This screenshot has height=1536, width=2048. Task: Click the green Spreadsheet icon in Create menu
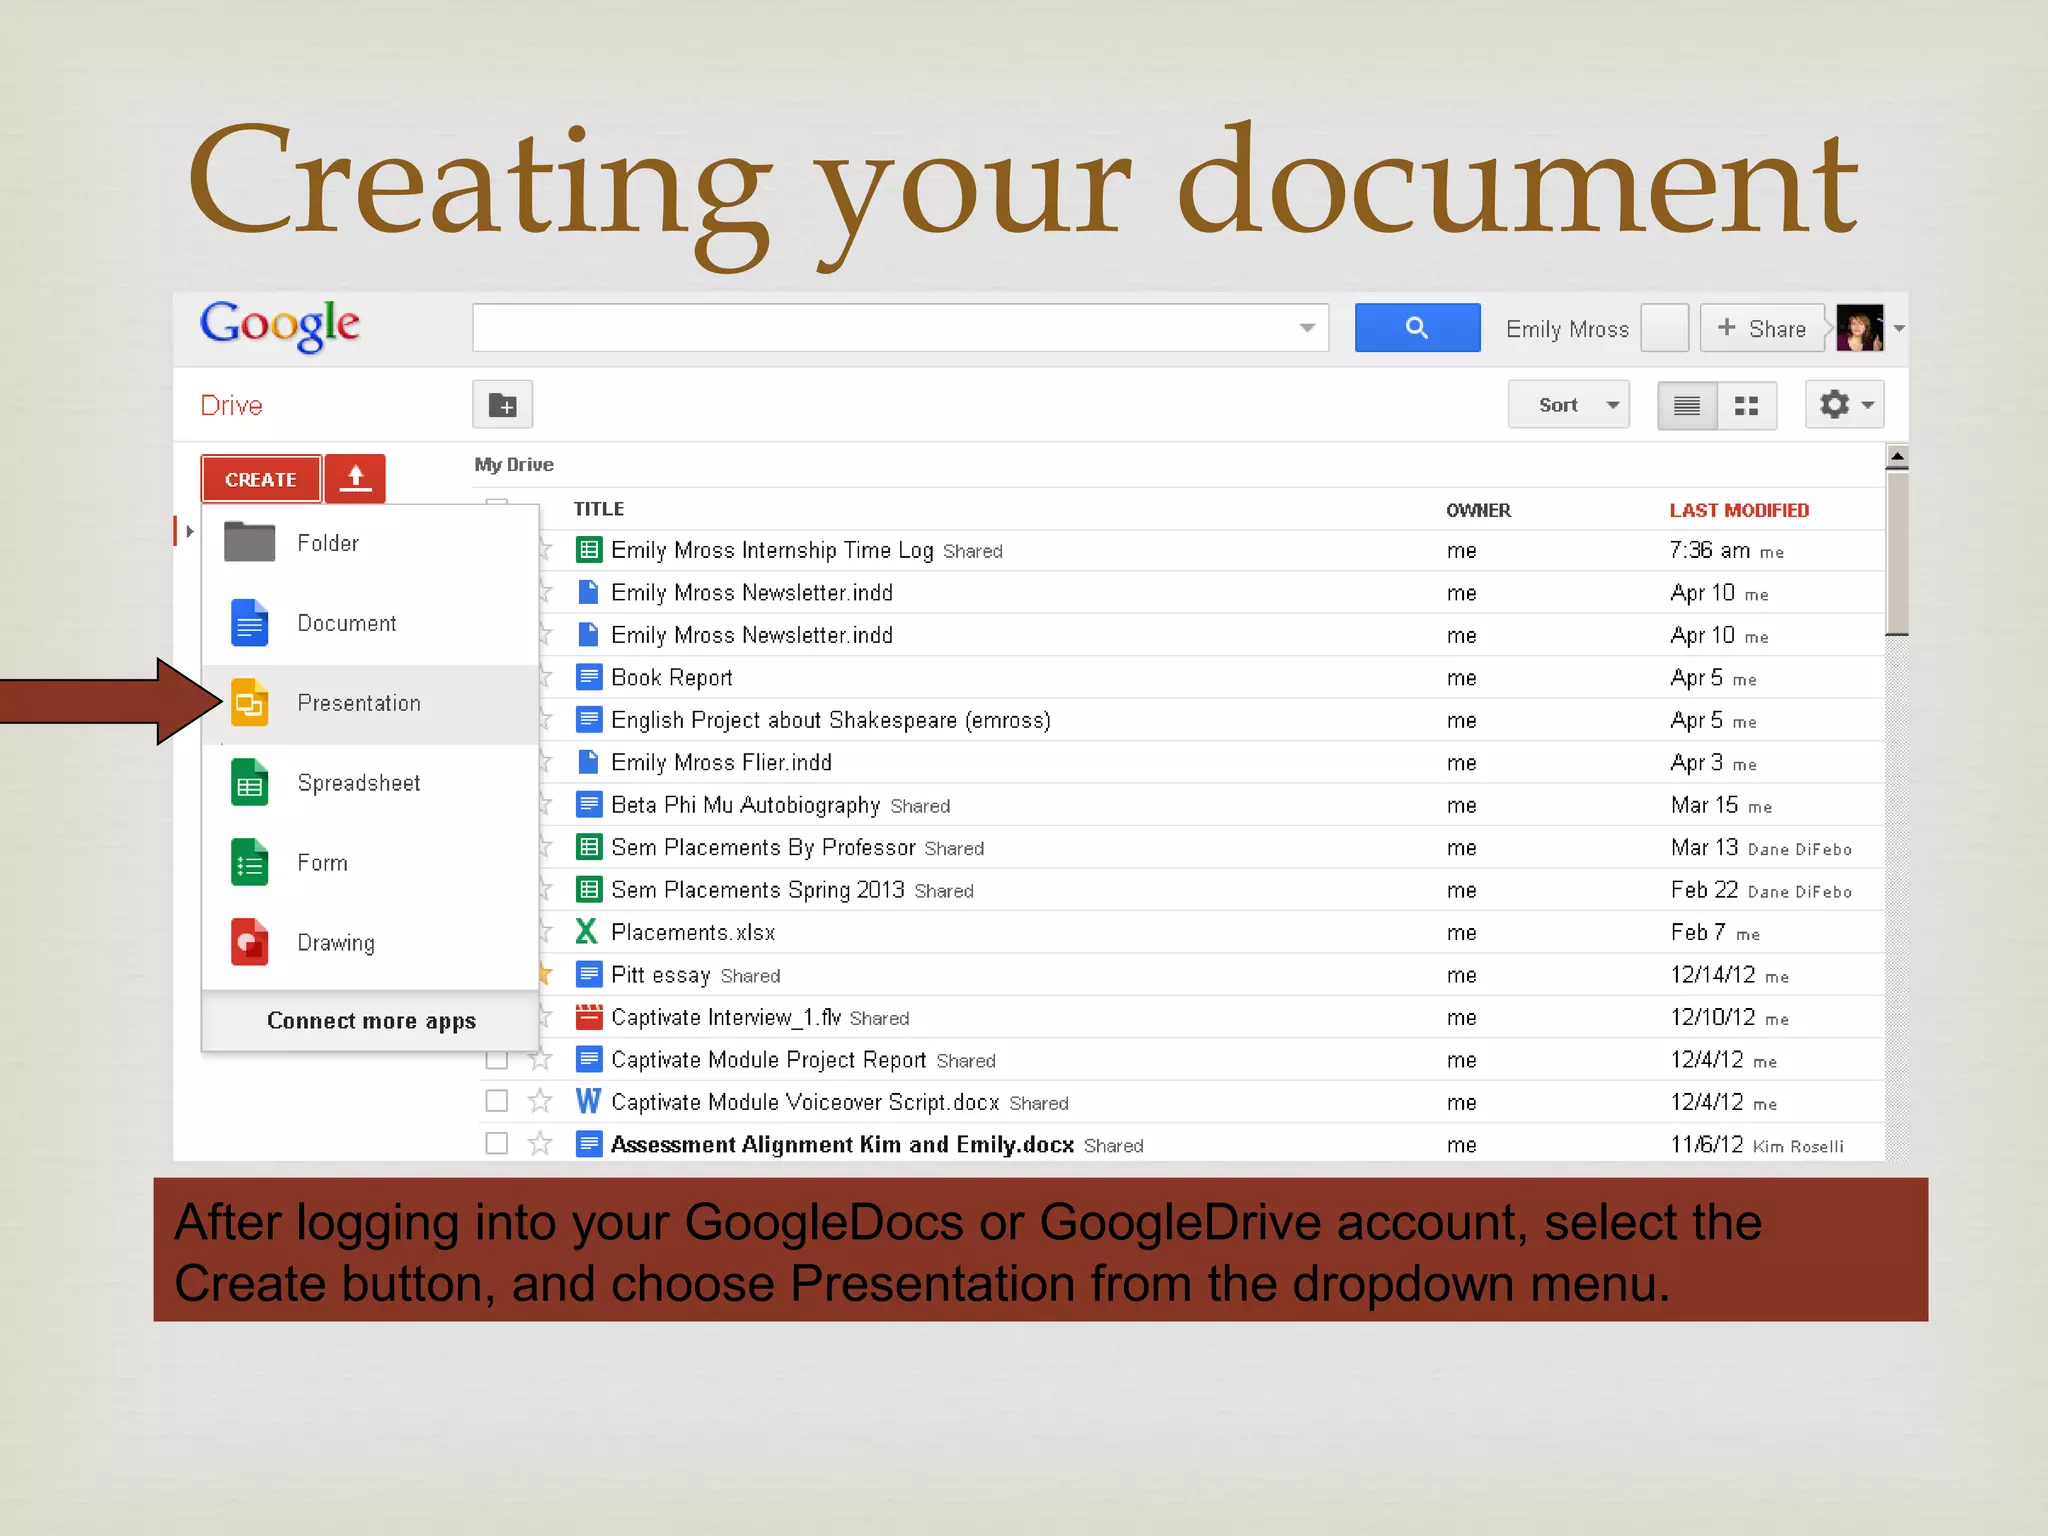click(249, 782)
